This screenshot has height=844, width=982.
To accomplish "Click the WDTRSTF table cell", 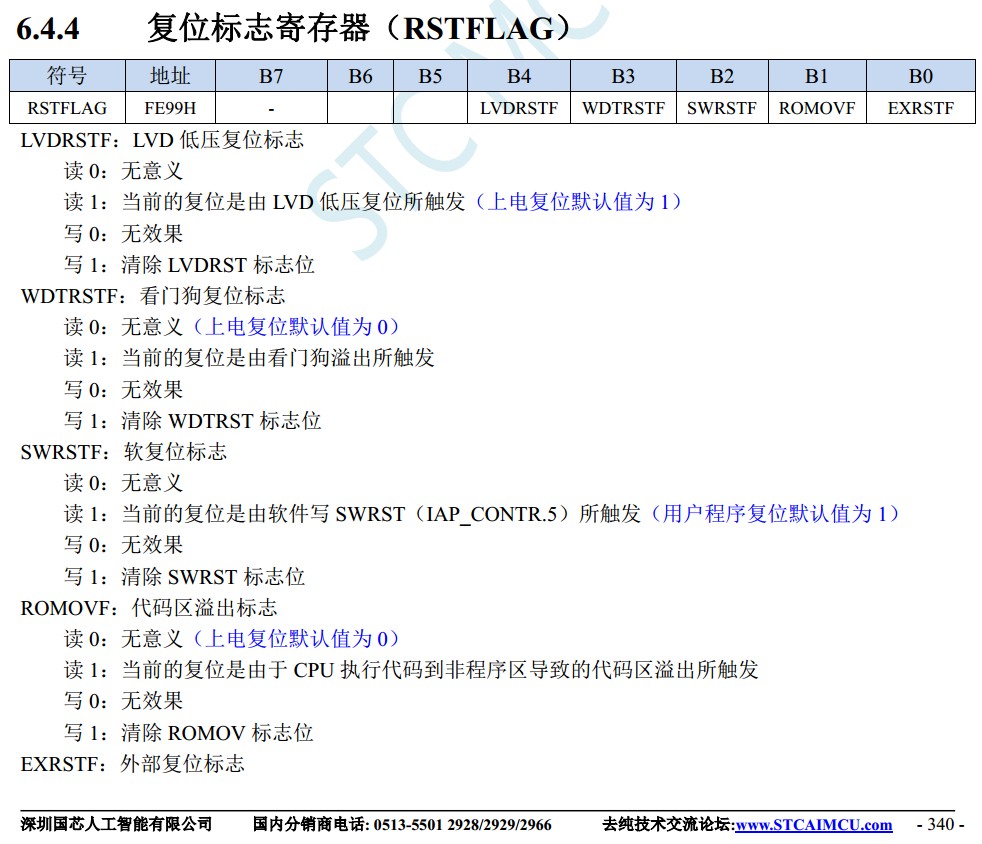I will tap(623, 108).
